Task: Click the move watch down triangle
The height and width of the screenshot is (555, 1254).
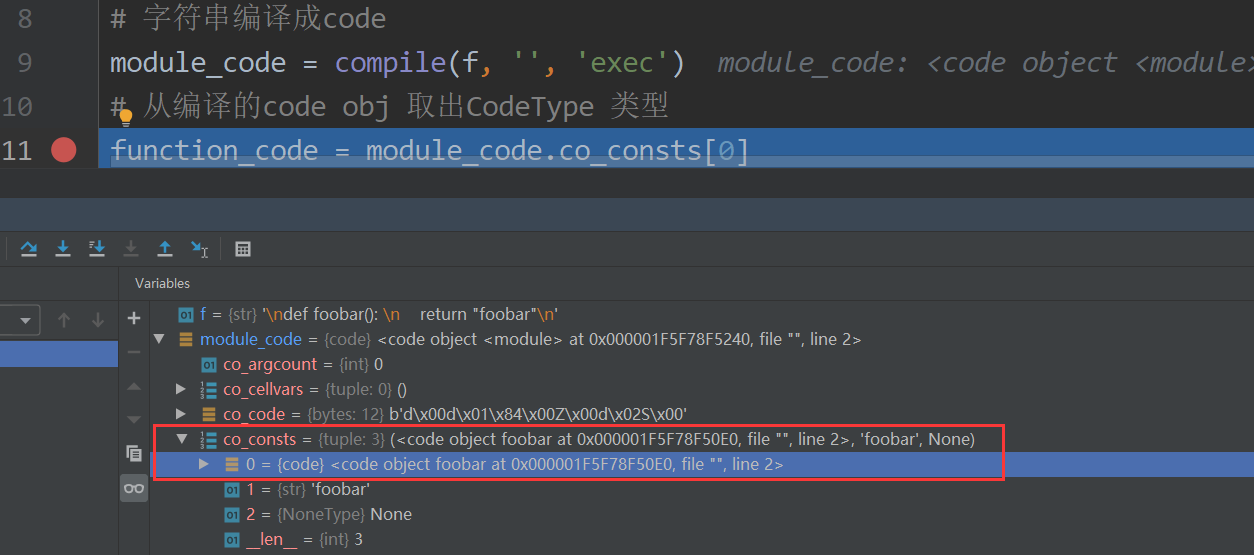Action: [134, 419]
